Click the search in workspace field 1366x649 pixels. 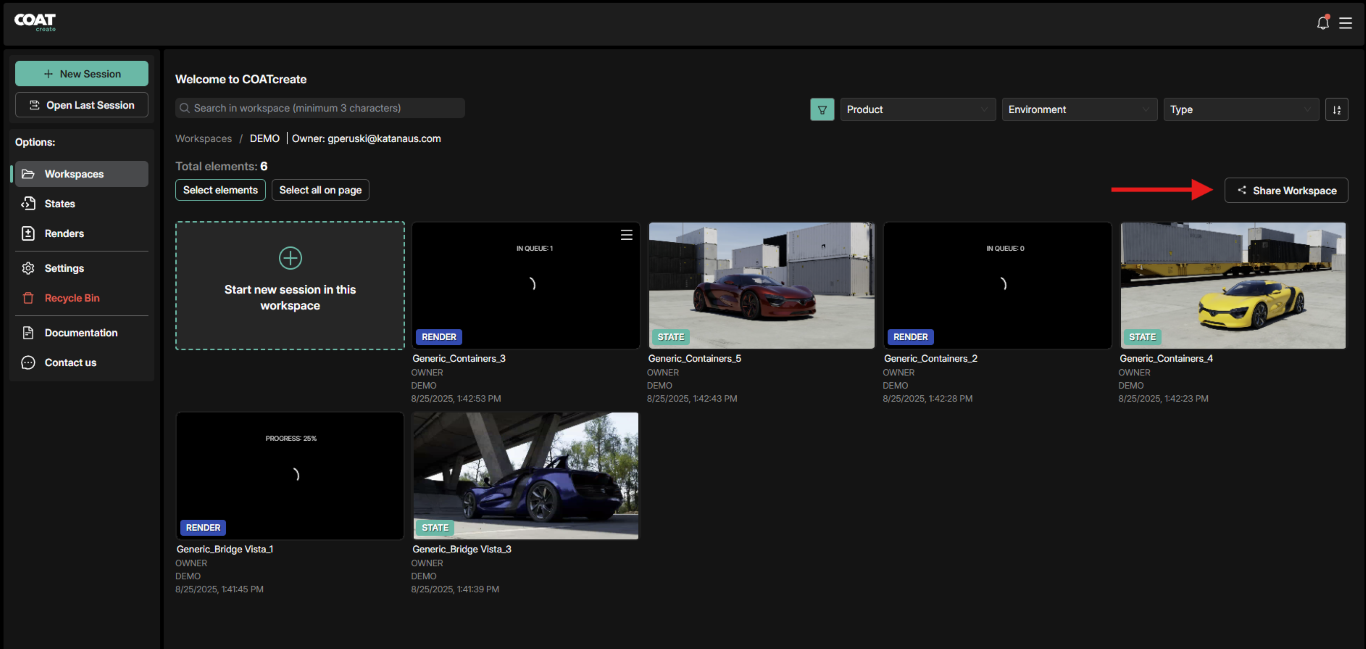click(320, 108)
